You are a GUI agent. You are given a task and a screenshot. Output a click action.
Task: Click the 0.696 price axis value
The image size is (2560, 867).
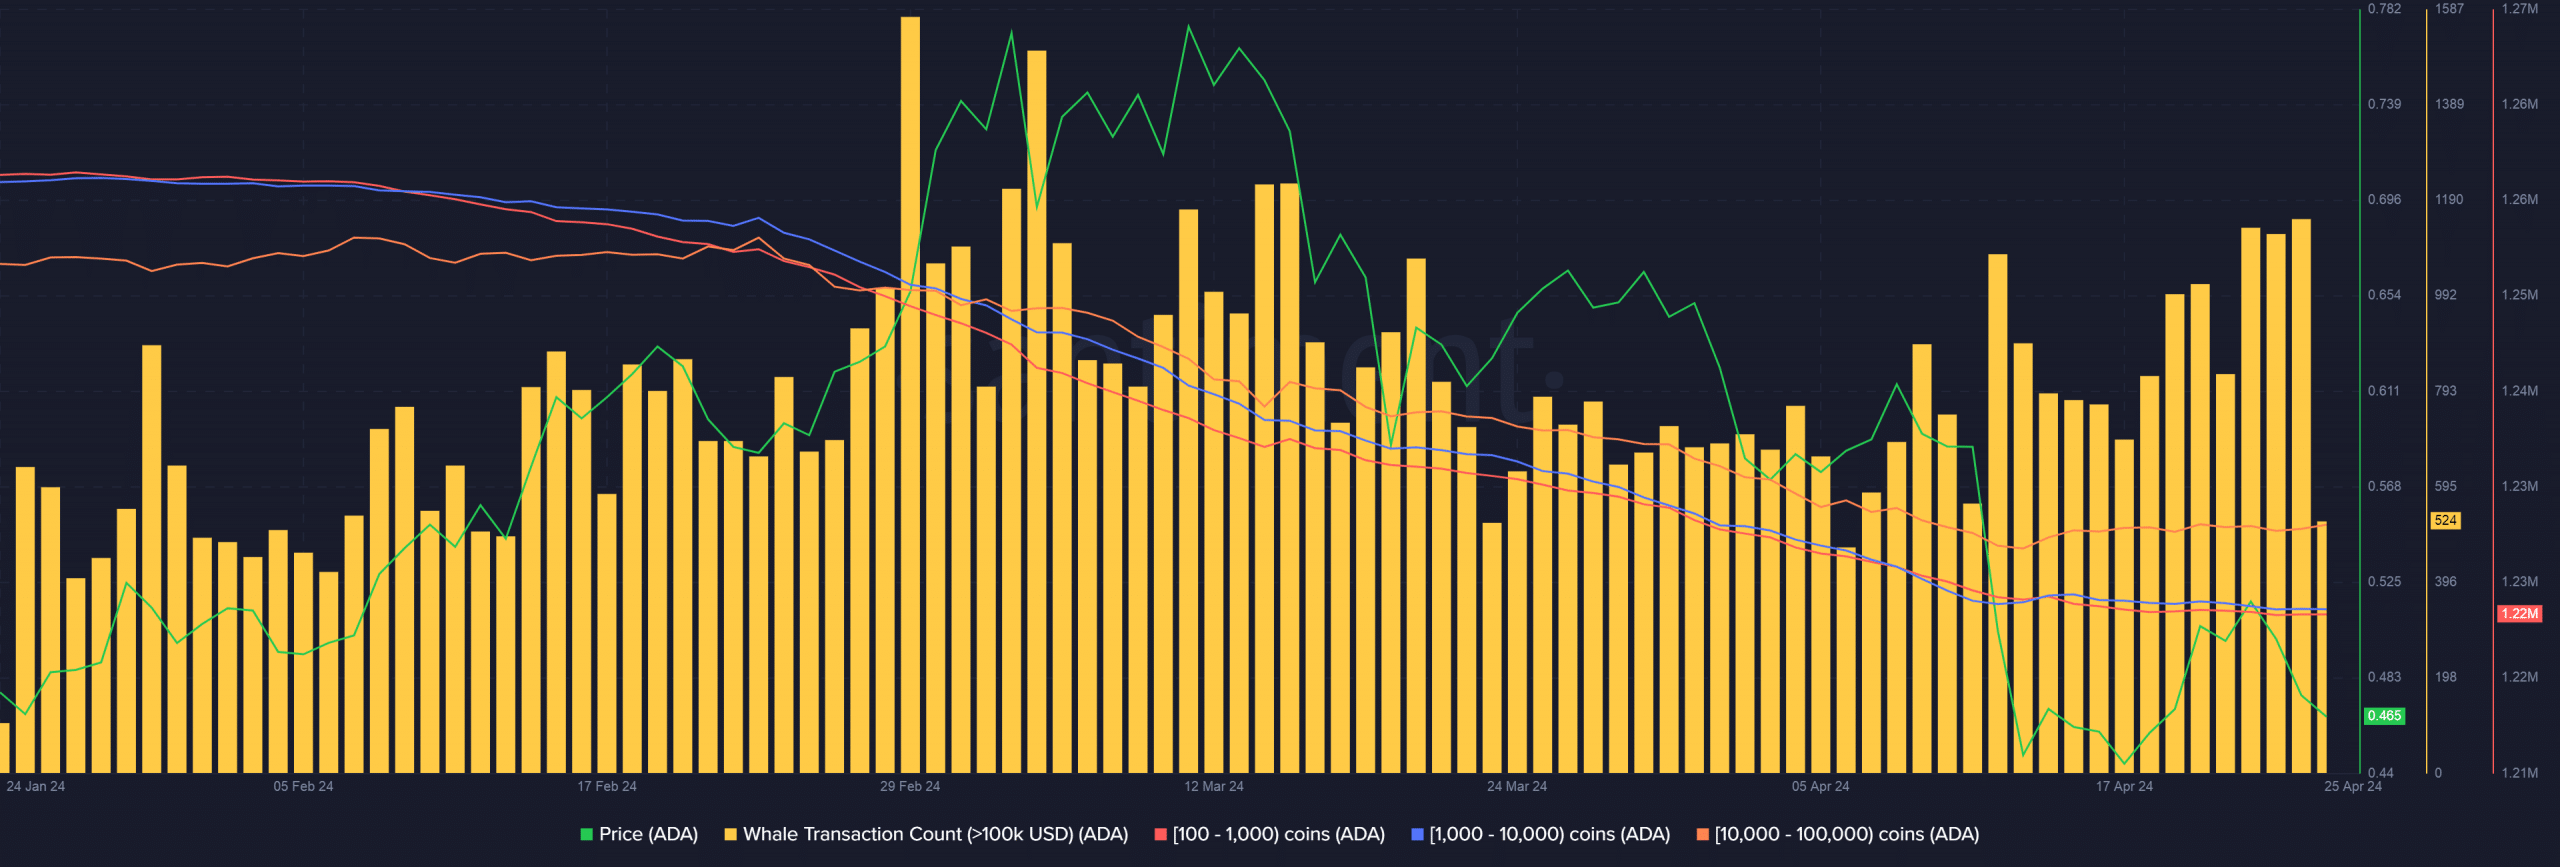(2384, 200)
